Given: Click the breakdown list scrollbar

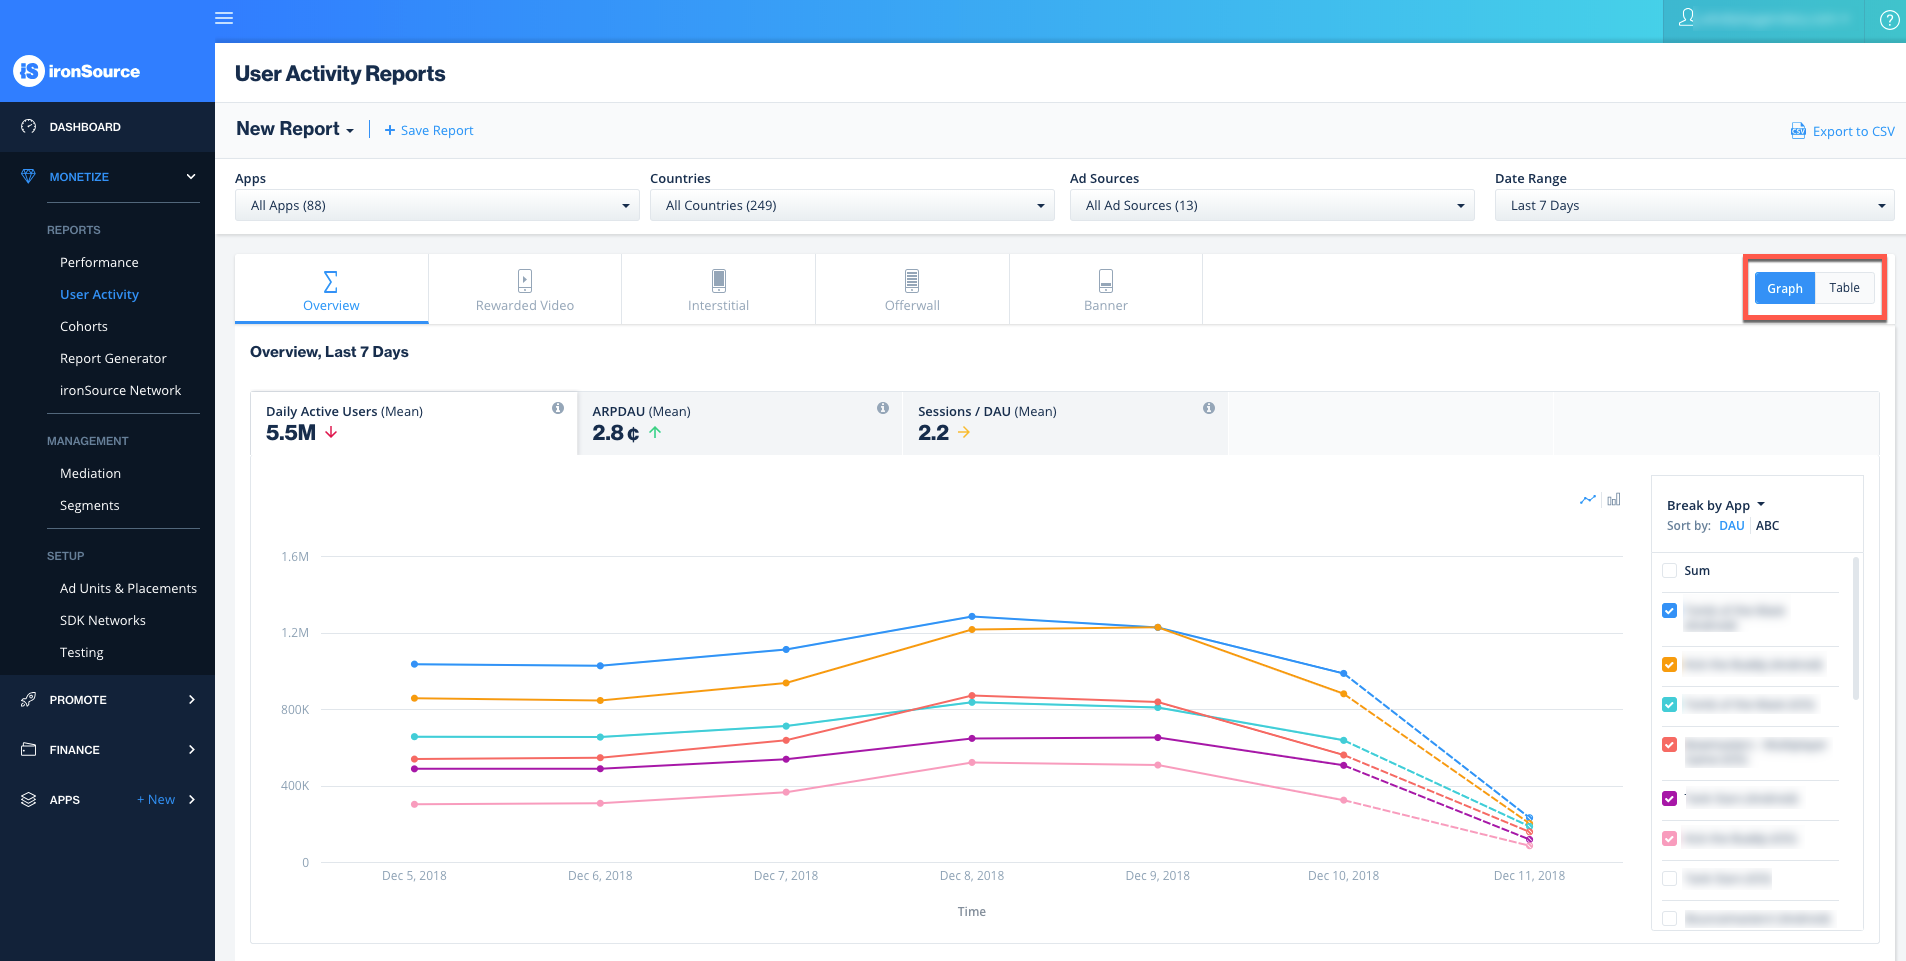Looking at the screenshot, I should click(1856, 630).
